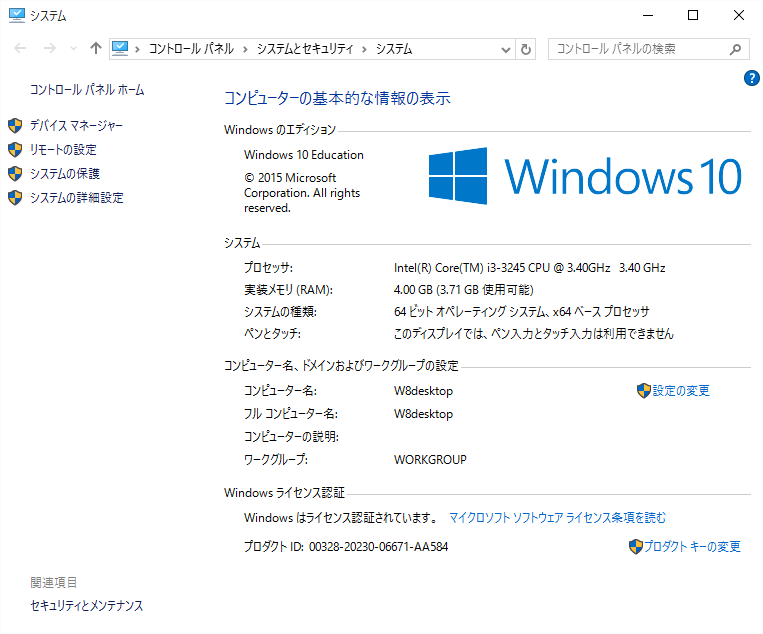Click the blue Help question mark icon
The height and width of the screenshot is (634, 763).
coord(752,78)
